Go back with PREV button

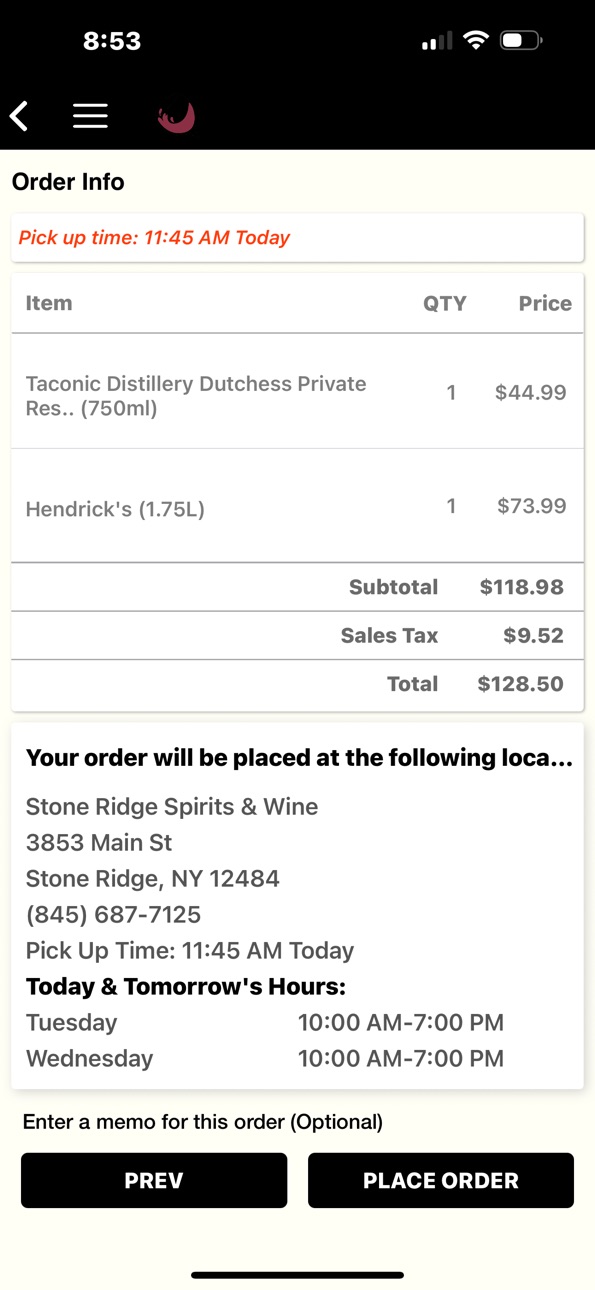pos(154,1180)
